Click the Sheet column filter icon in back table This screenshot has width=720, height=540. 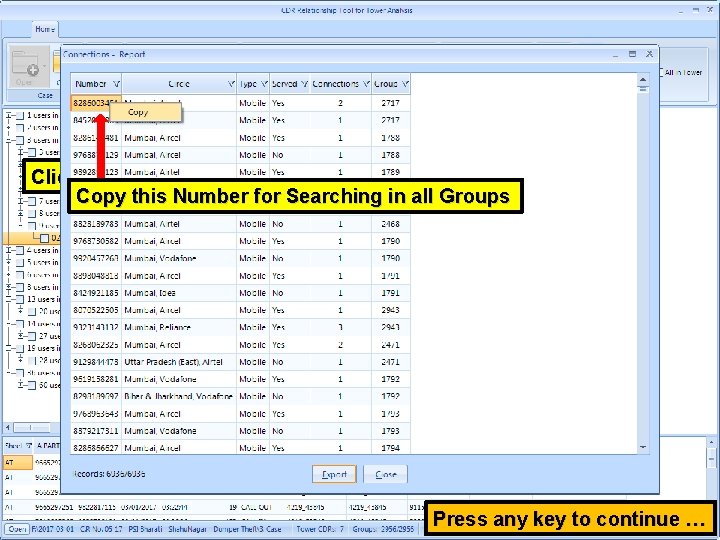[28, 445]
